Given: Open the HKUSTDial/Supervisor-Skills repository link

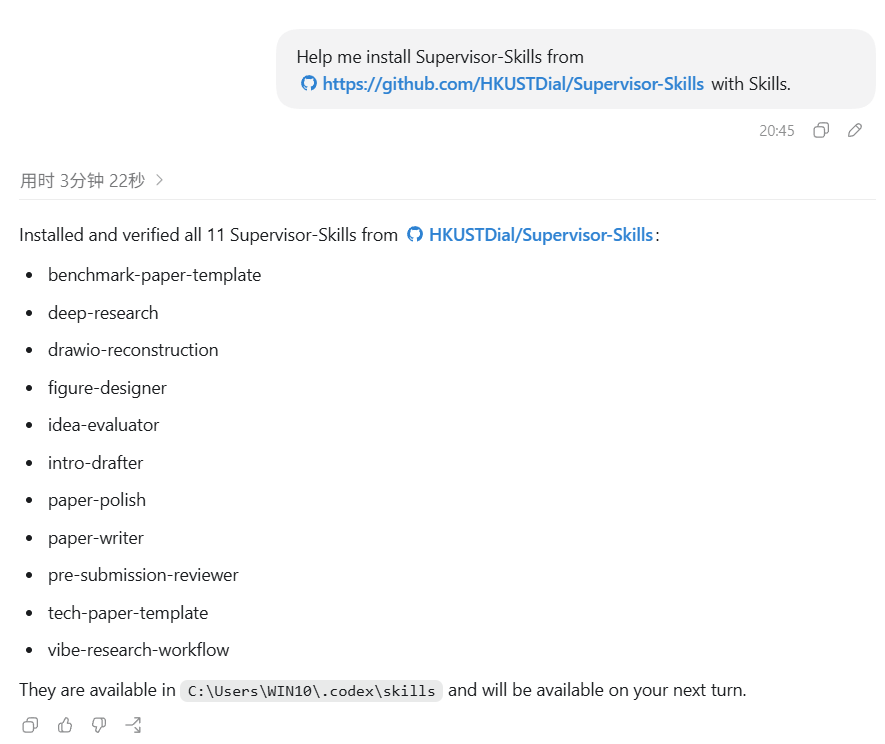Looking at the screenshot, I should [541, 234].
